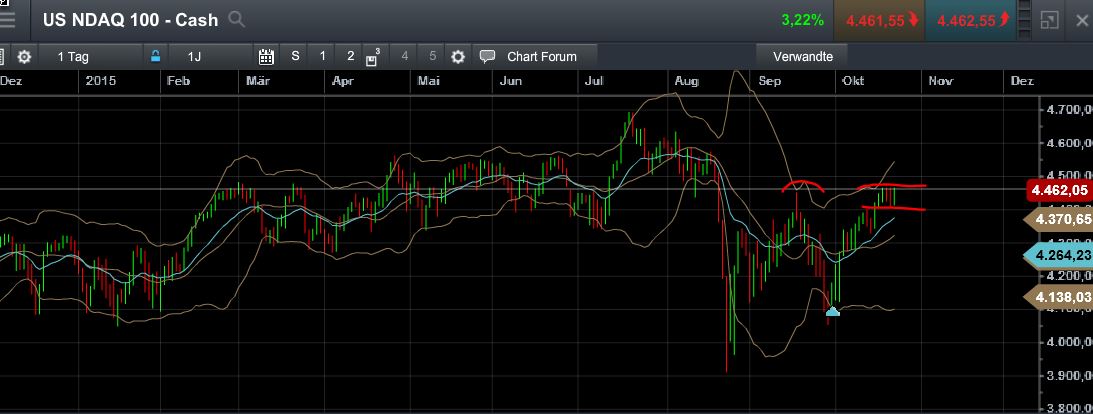Click the Nov month label on the time axis
Viewport: 1093px width, 414px height.
pyautogui.click(x=941, y=81)
